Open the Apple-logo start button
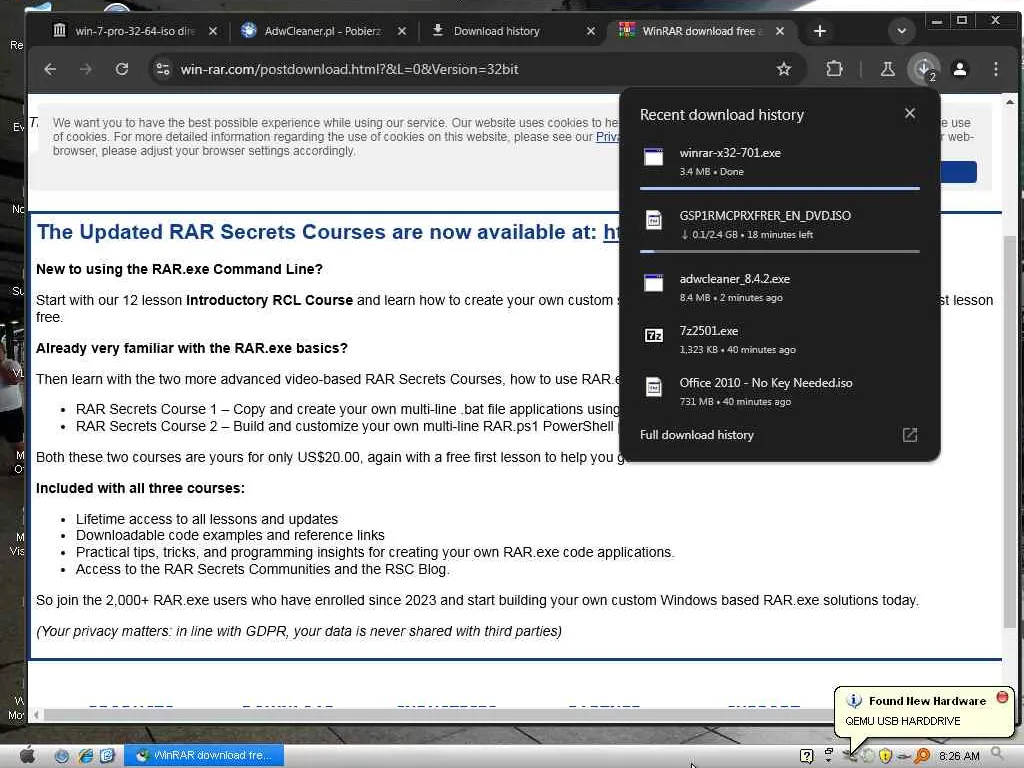The height and width of the screenshot is (768, 1024). click(x=27, y=756)
